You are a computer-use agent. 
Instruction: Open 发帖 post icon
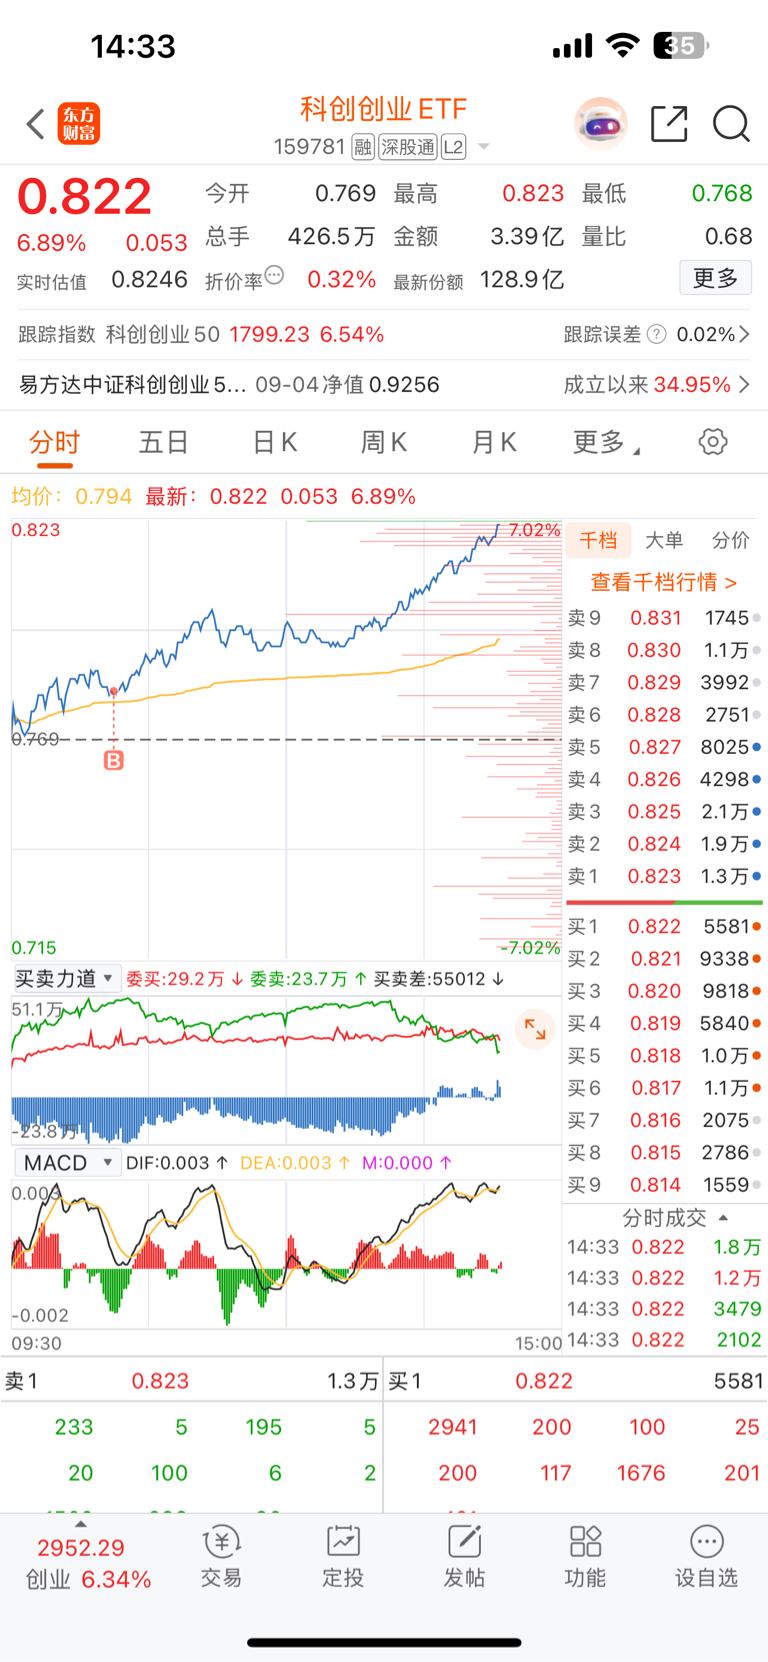click(x=464, y=1557)
